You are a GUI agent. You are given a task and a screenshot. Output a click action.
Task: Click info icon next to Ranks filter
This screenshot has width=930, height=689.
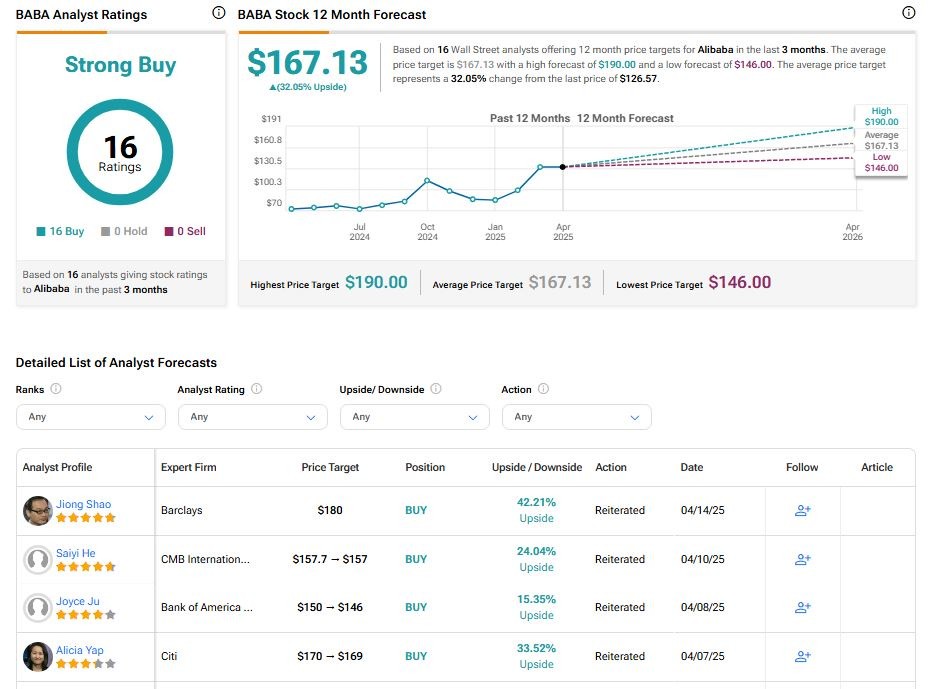coord(56,389)
